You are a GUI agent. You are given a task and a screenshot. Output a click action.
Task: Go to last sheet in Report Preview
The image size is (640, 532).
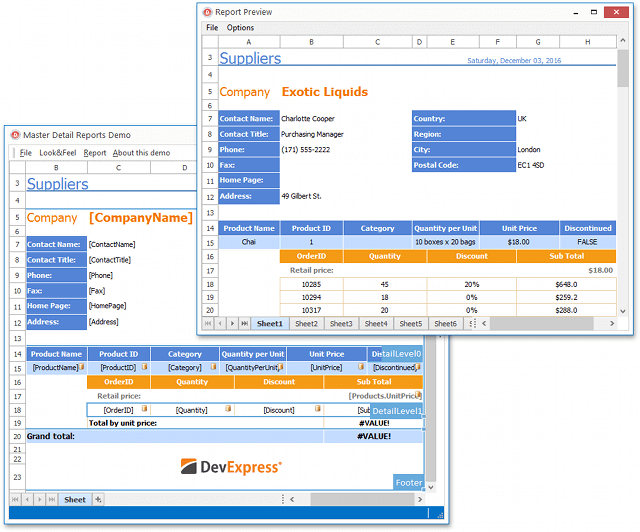coord(245,324)
